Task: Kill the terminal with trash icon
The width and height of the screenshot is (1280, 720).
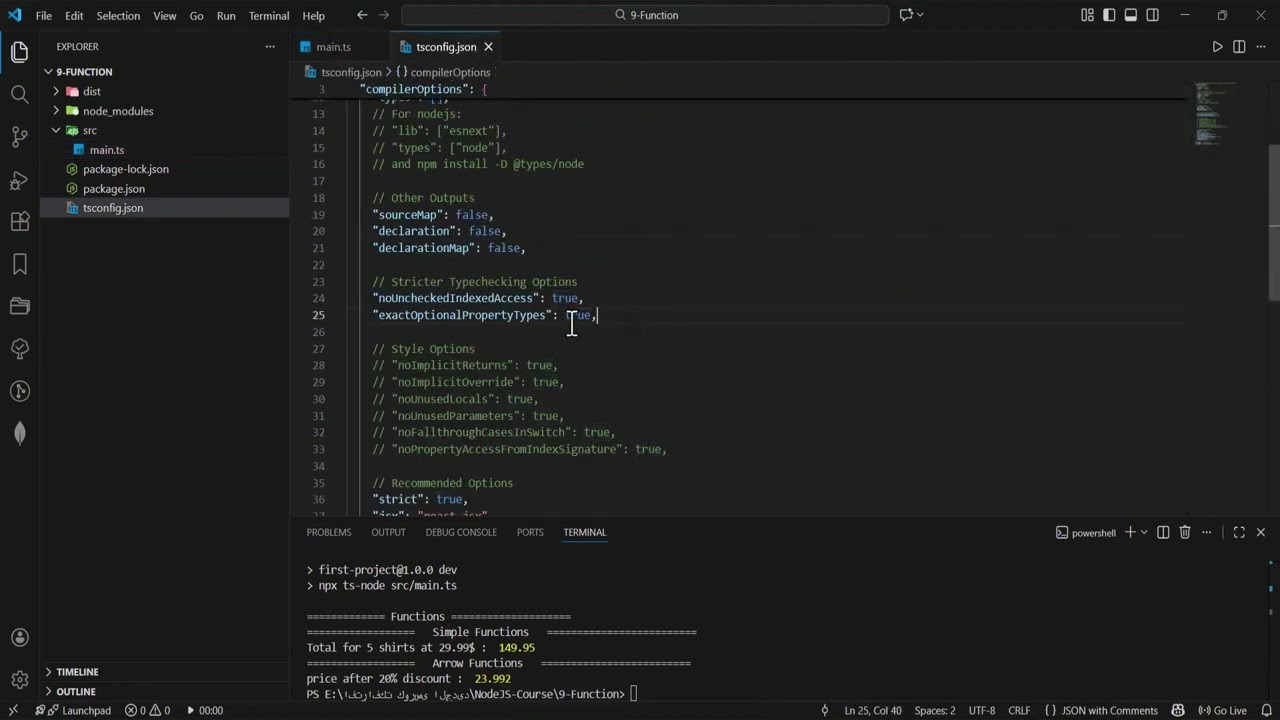Action: click(1185, 533)
